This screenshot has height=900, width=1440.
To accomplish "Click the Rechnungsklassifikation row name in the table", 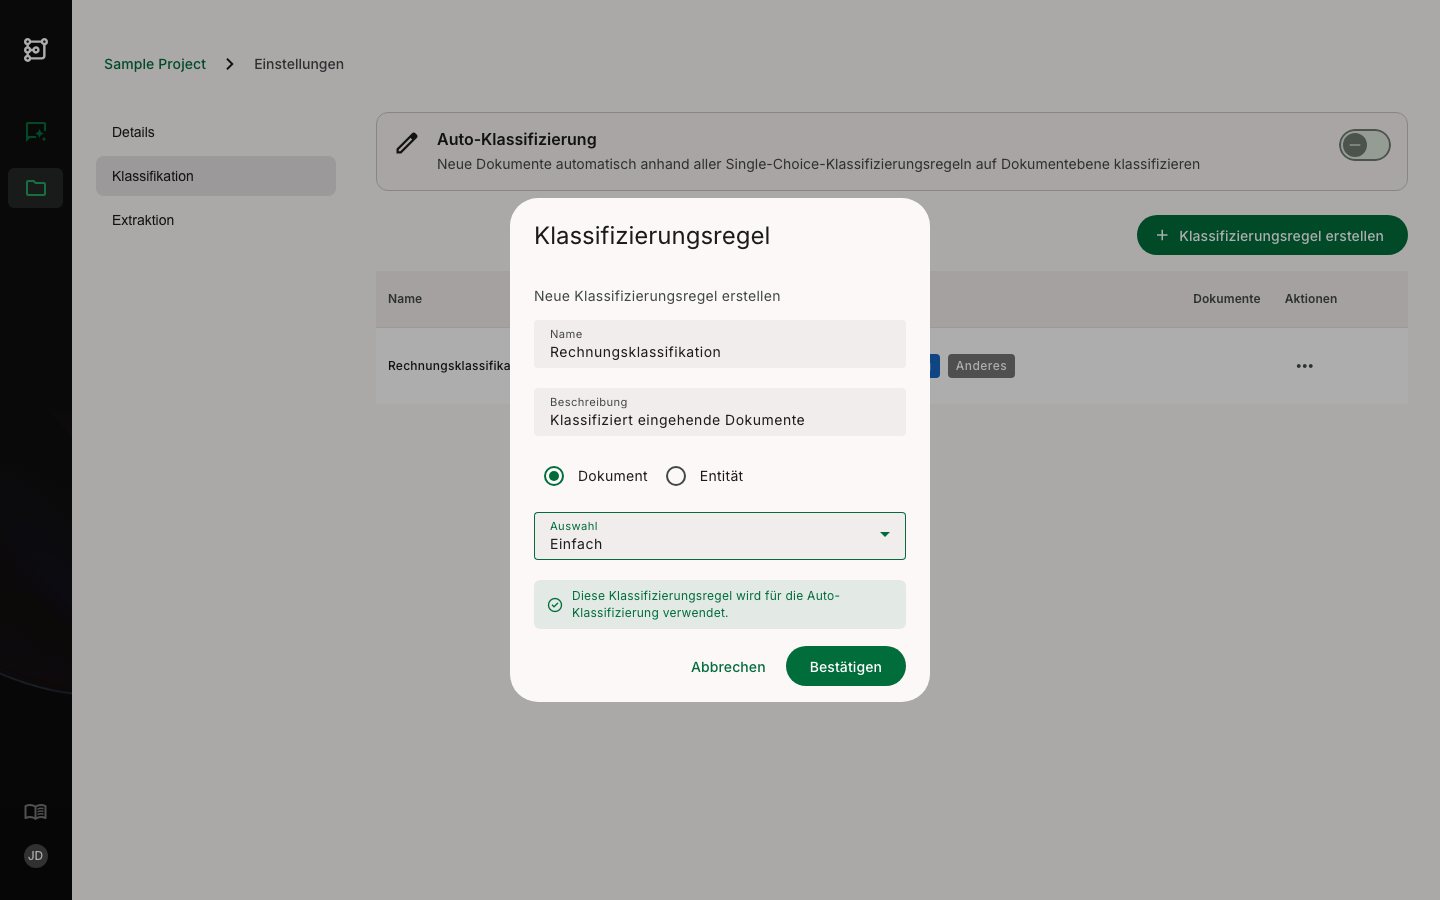I will tap(449, 366).
